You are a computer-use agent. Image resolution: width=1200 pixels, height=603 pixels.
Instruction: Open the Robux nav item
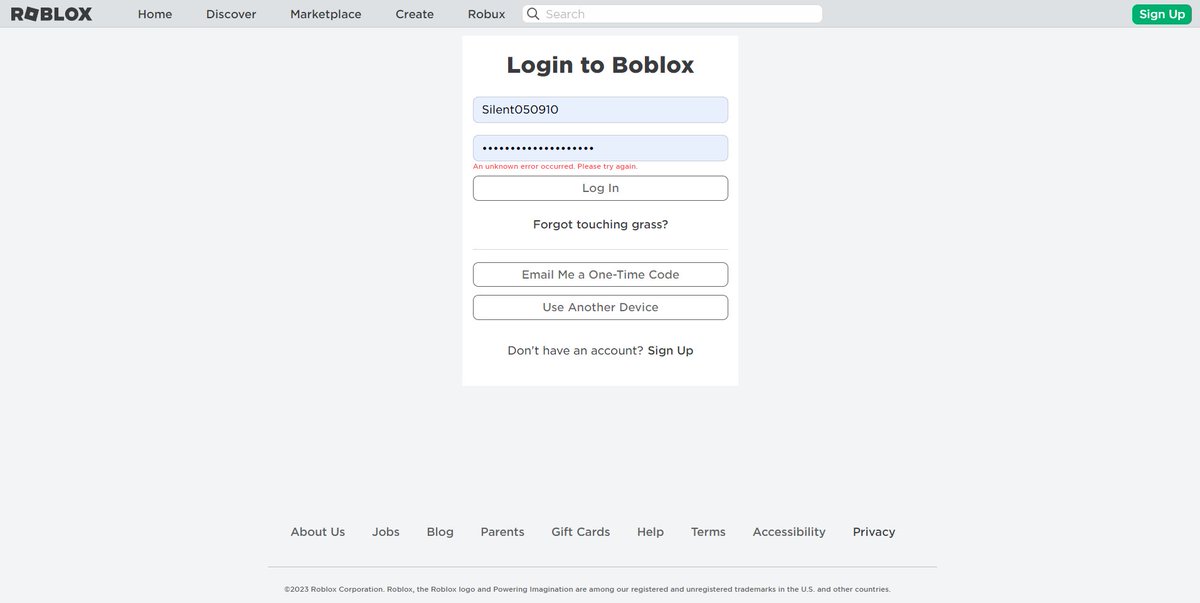point(486,14)
